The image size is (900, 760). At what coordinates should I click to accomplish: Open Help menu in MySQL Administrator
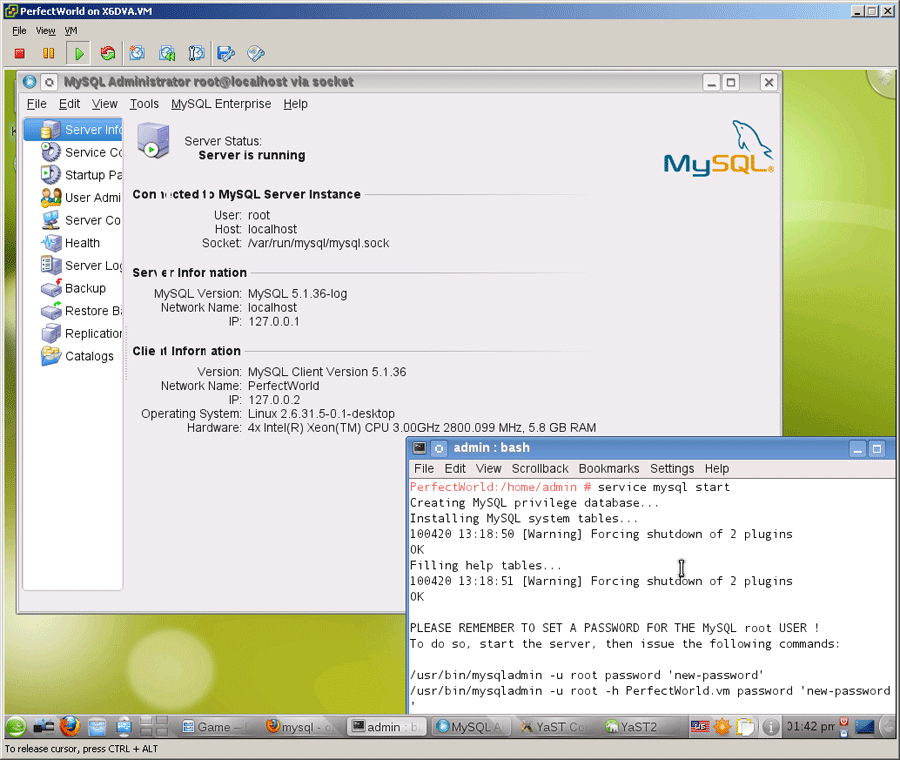point(296,104)
